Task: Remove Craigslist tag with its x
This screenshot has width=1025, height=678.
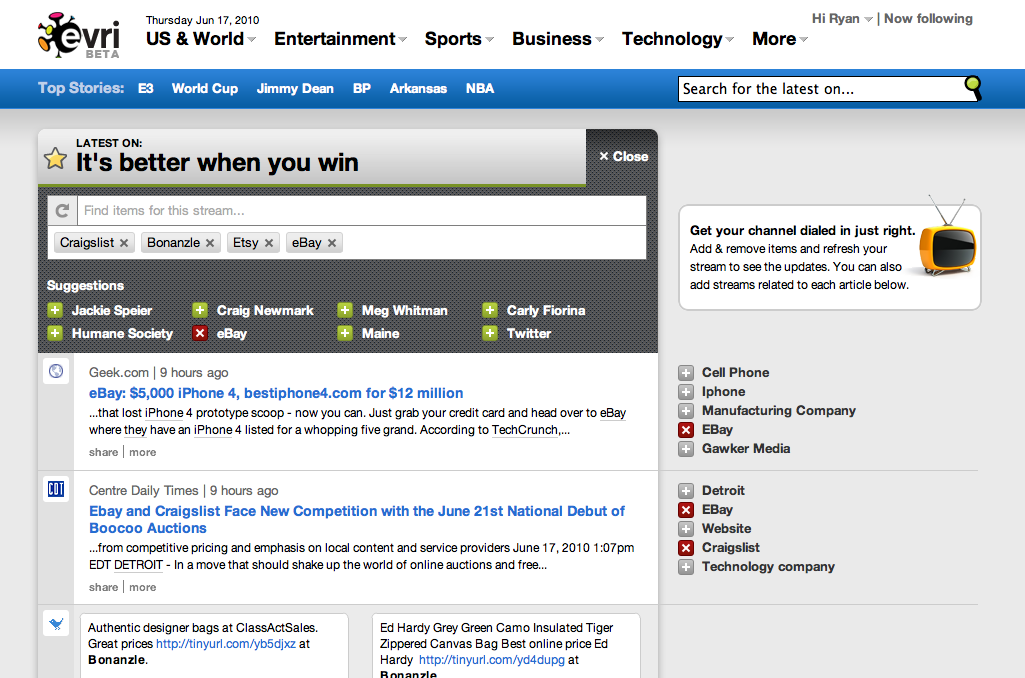Action: (x=124, y=243)
